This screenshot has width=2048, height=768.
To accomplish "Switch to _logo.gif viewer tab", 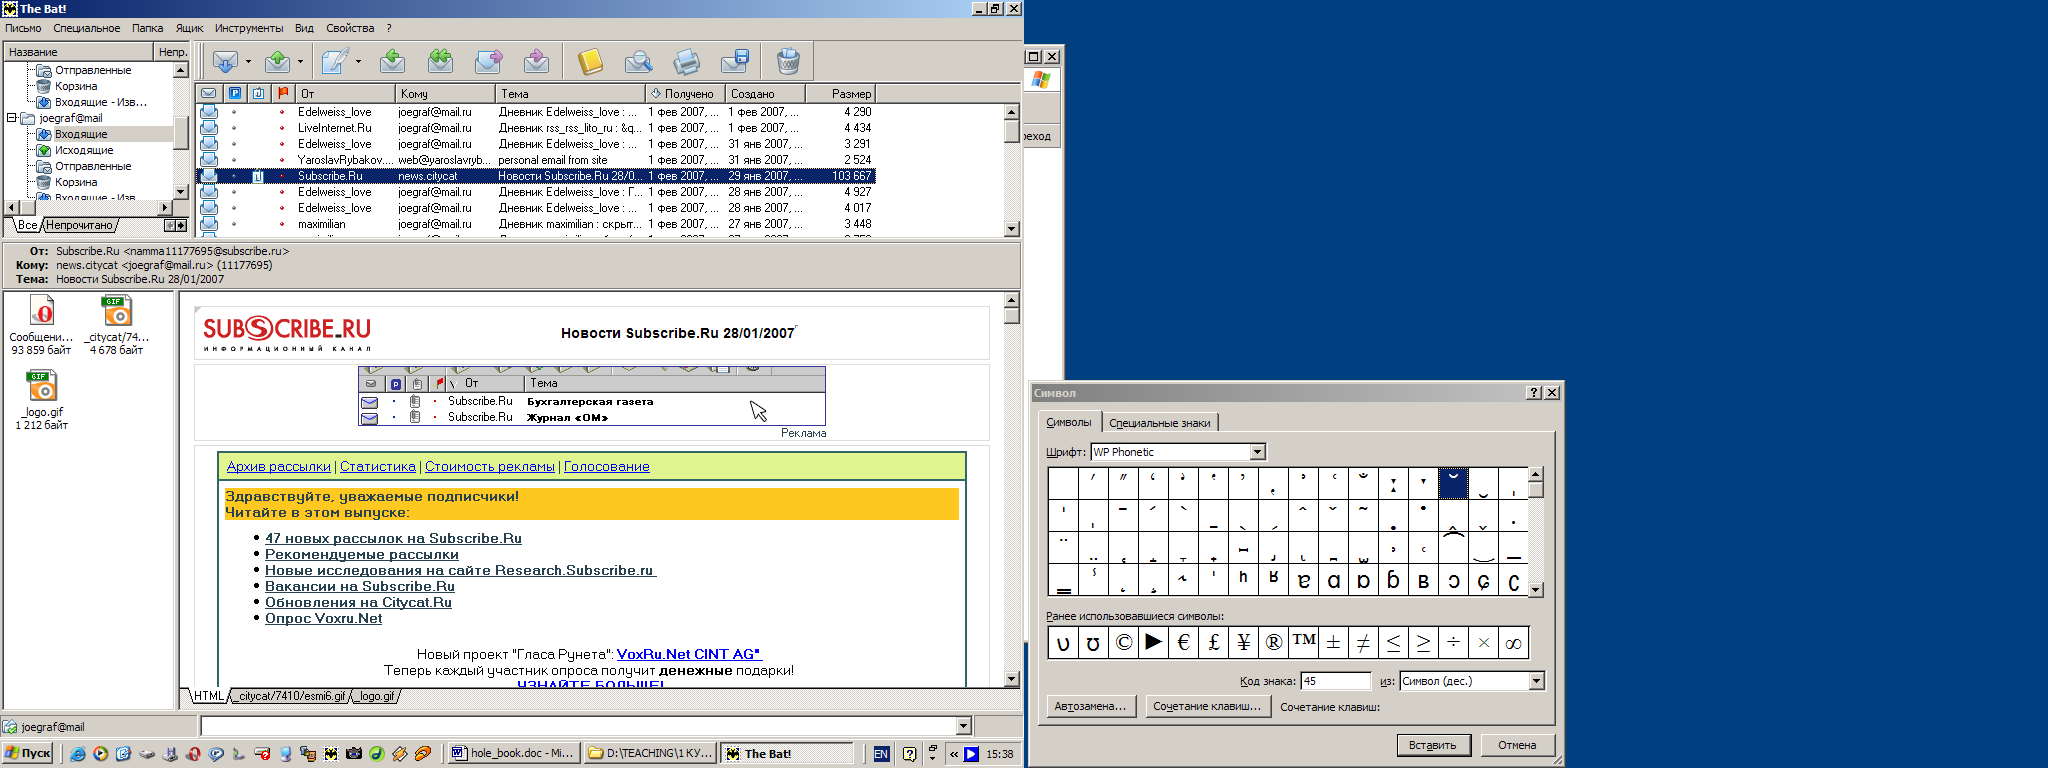I will 376,696.
